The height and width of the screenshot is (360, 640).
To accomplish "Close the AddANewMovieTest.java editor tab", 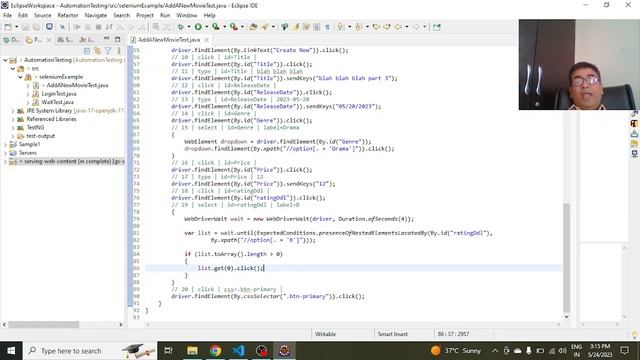I will [x=207, y=40].
